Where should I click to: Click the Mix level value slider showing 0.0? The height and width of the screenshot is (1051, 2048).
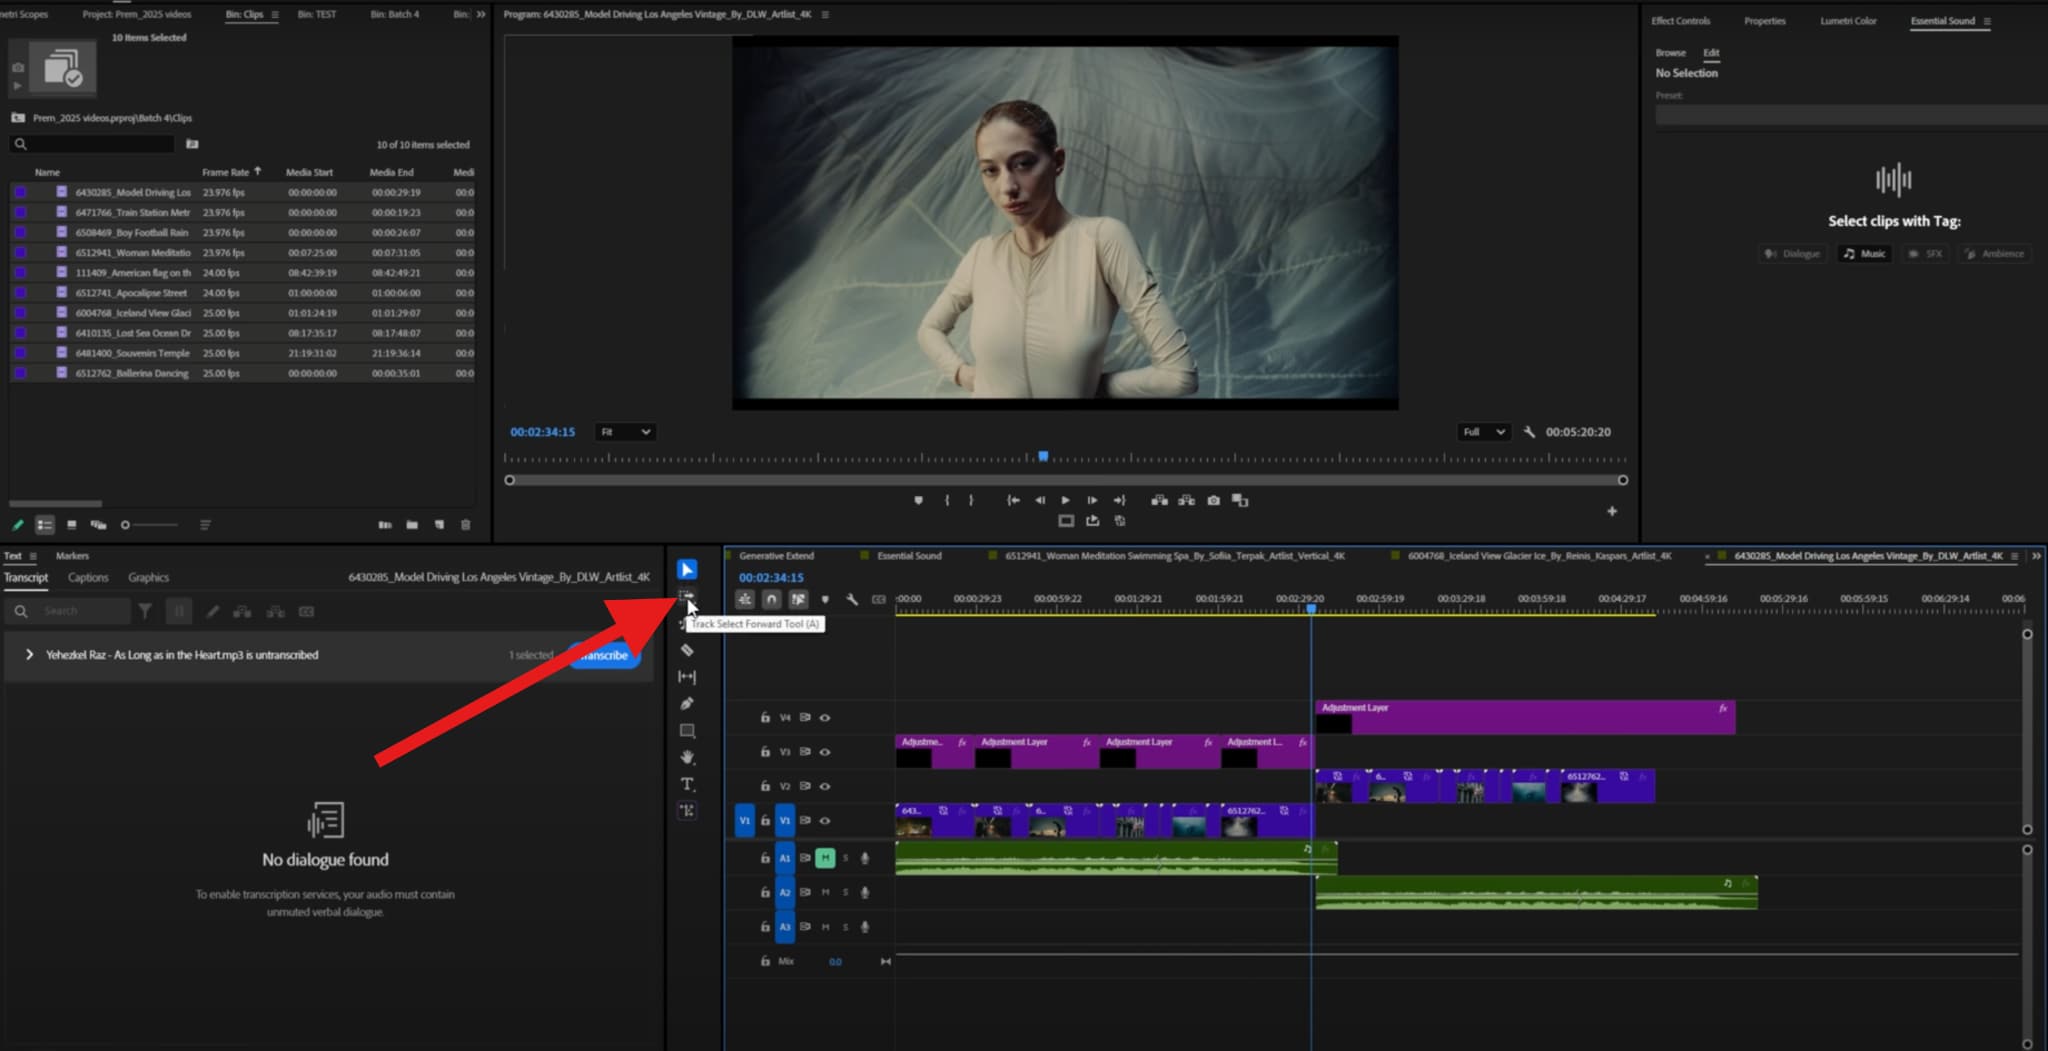[835, 961]
